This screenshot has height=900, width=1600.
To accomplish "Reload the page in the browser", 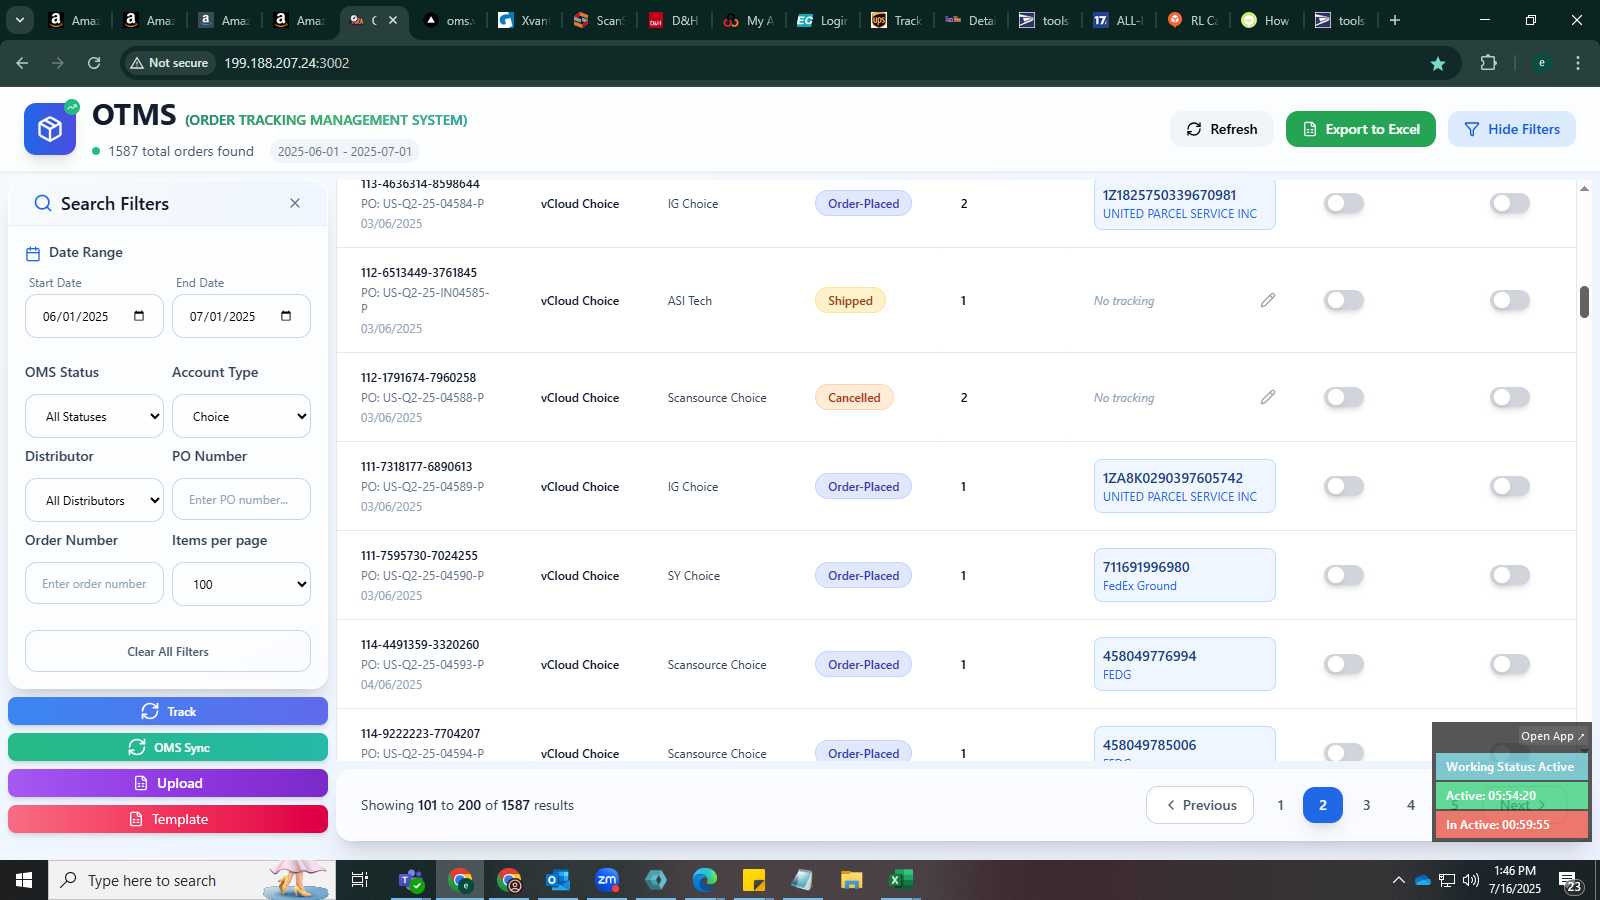I will [94, 63].
